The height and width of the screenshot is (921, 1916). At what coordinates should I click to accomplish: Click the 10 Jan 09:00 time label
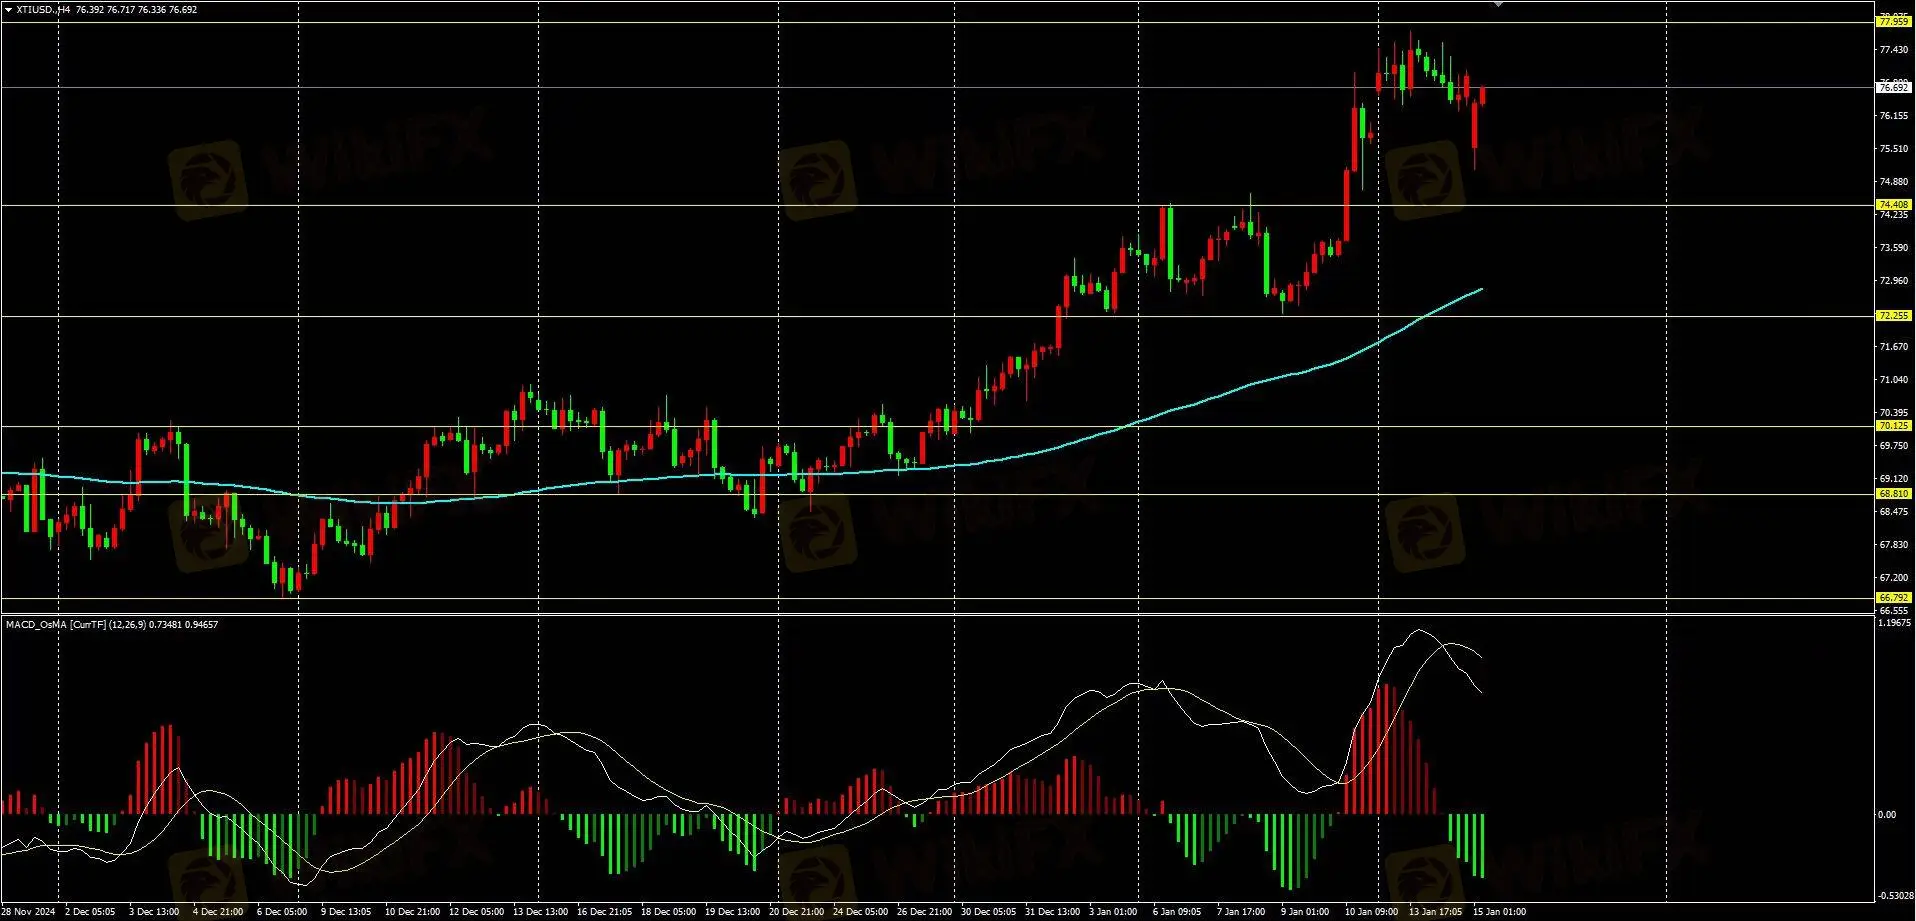coord(1371,912)
